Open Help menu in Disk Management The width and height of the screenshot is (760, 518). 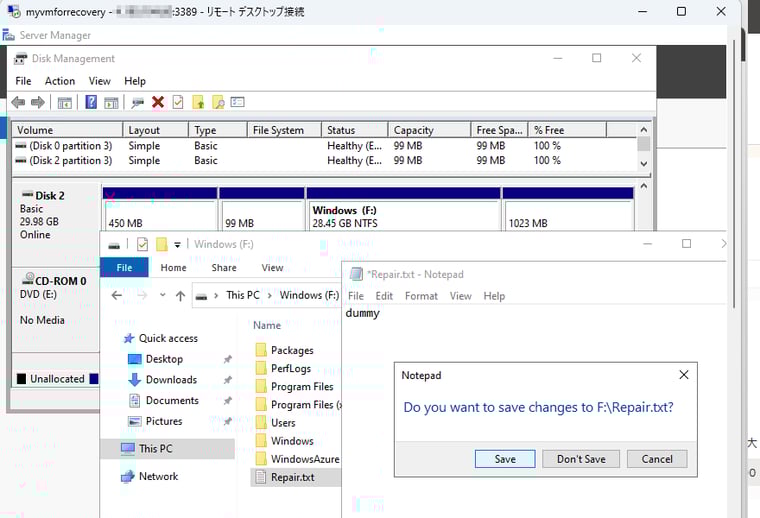point(135,81)
